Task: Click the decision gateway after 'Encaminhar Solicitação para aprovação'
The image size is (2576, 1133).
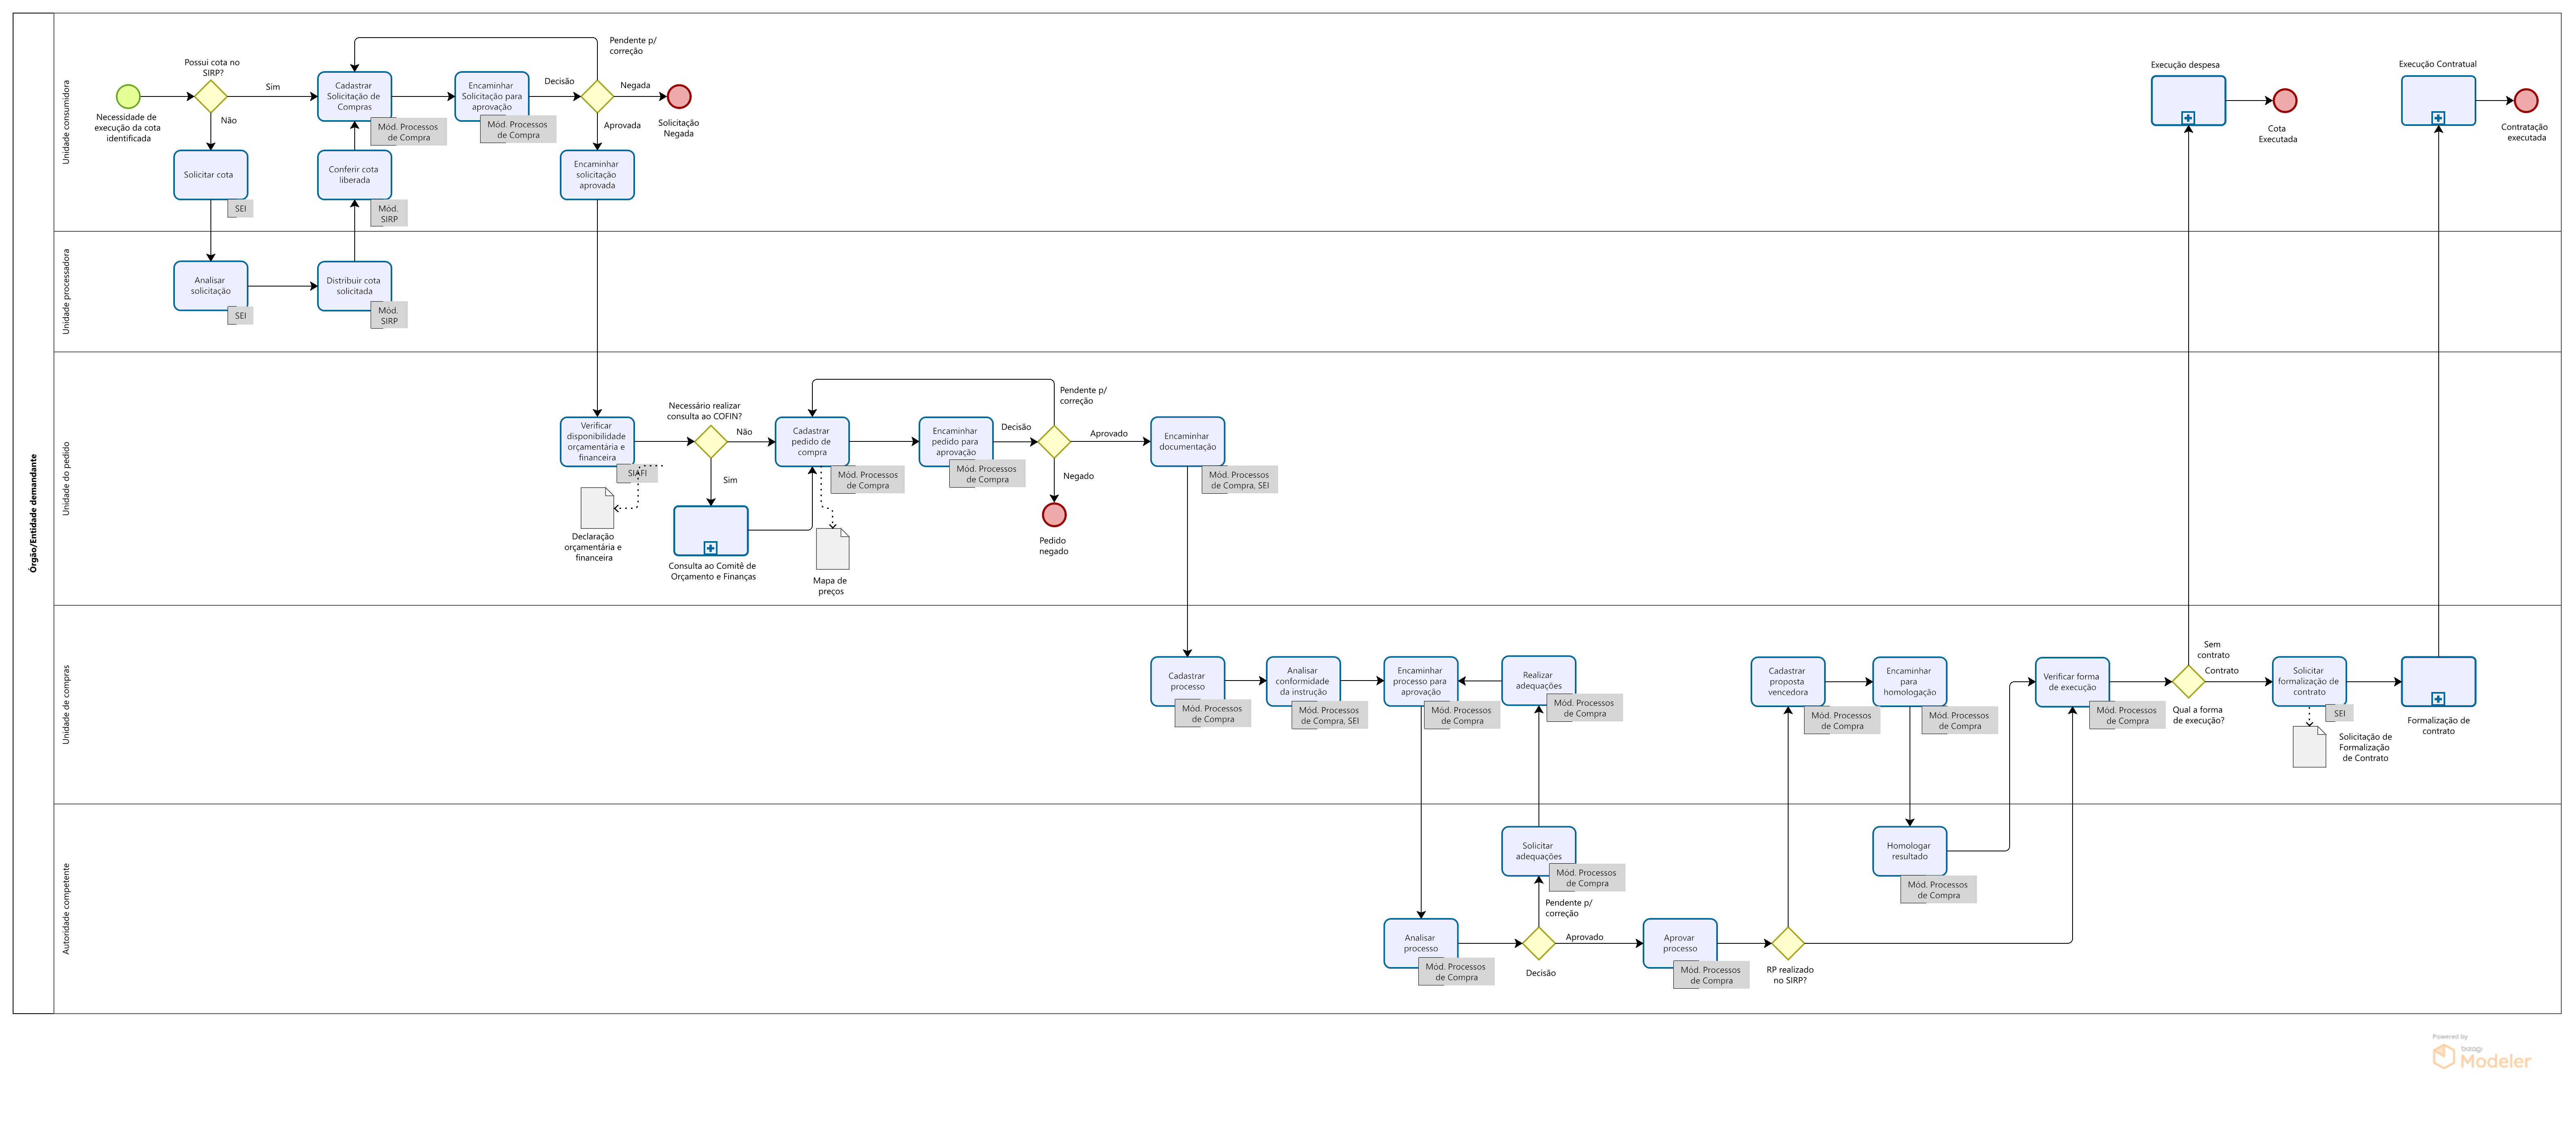Action: pos(597,96)
